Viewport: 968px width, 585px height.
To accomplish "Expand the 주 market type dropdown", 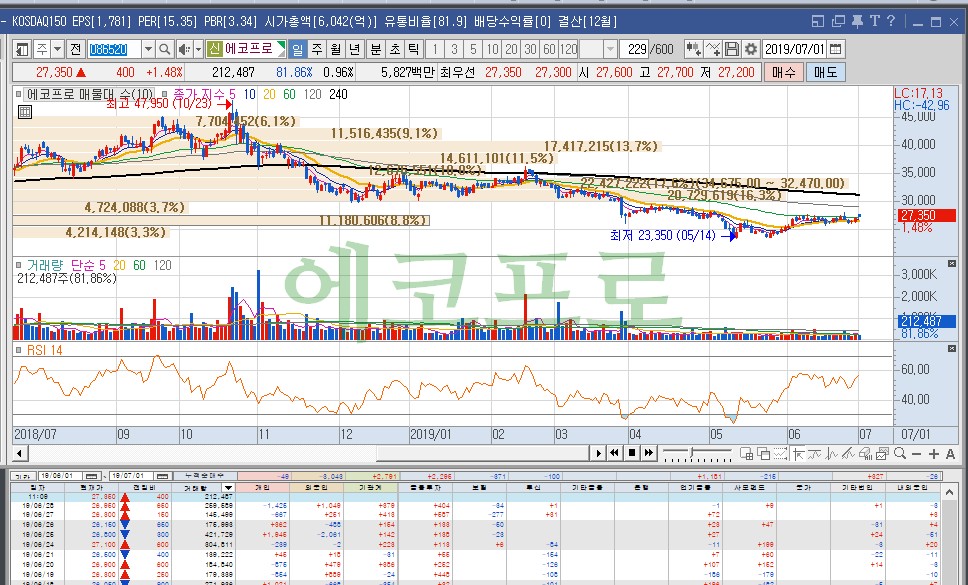I will pos(57,49).
